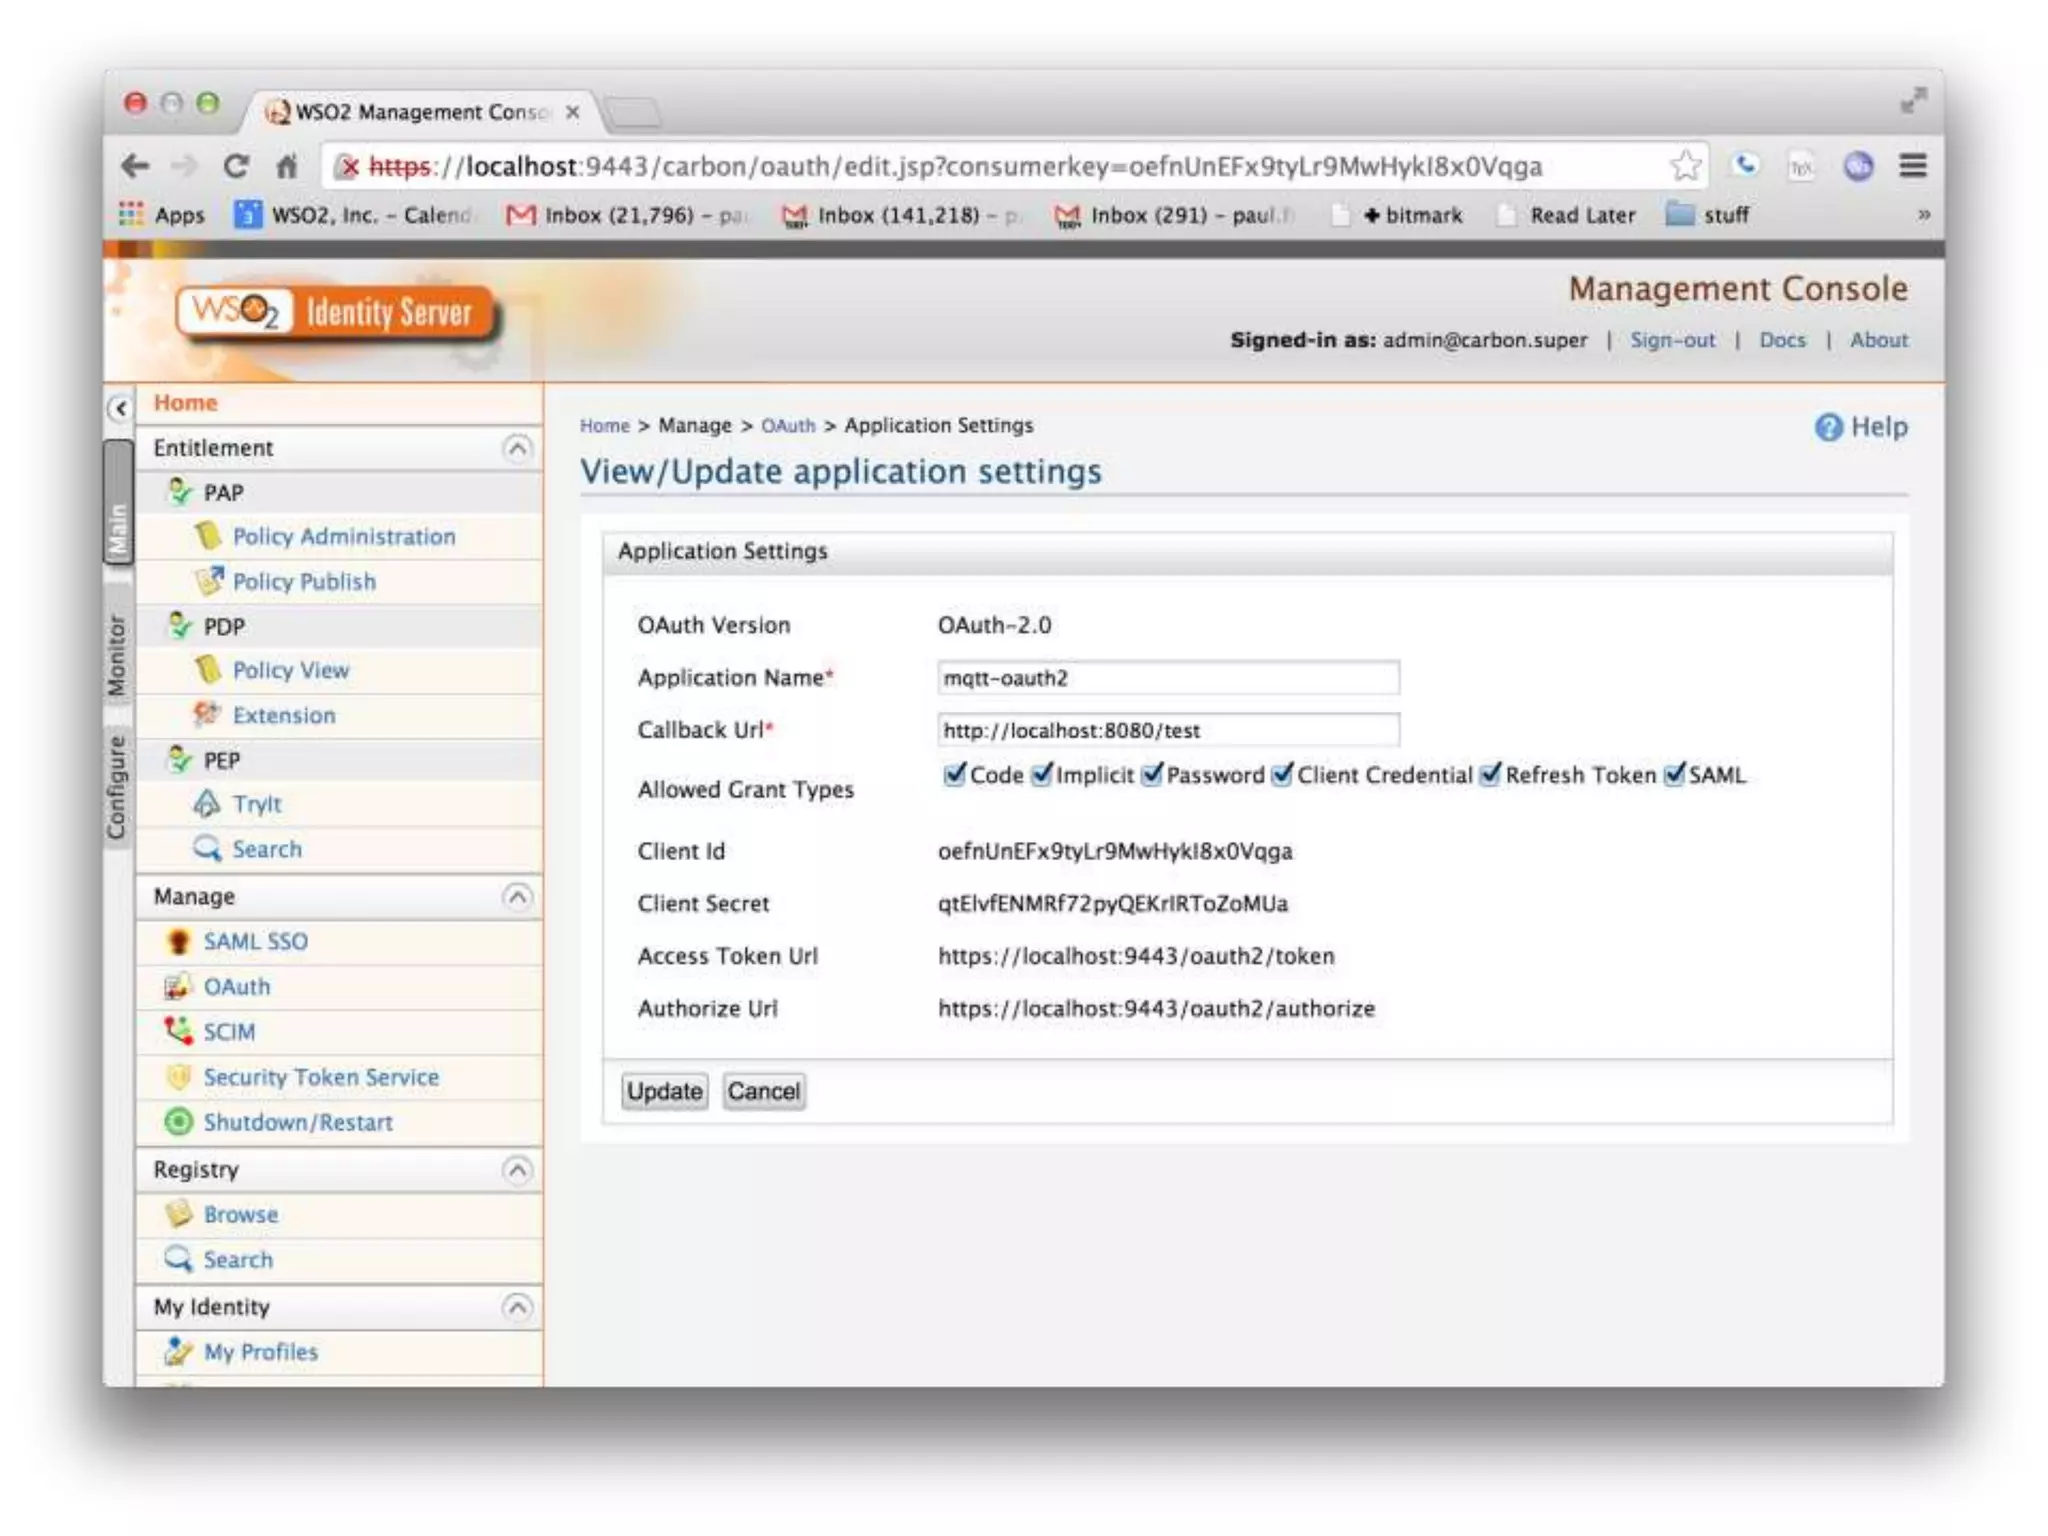
Task: Click the Registry Browse folder icon
Action: point(178,1214)
